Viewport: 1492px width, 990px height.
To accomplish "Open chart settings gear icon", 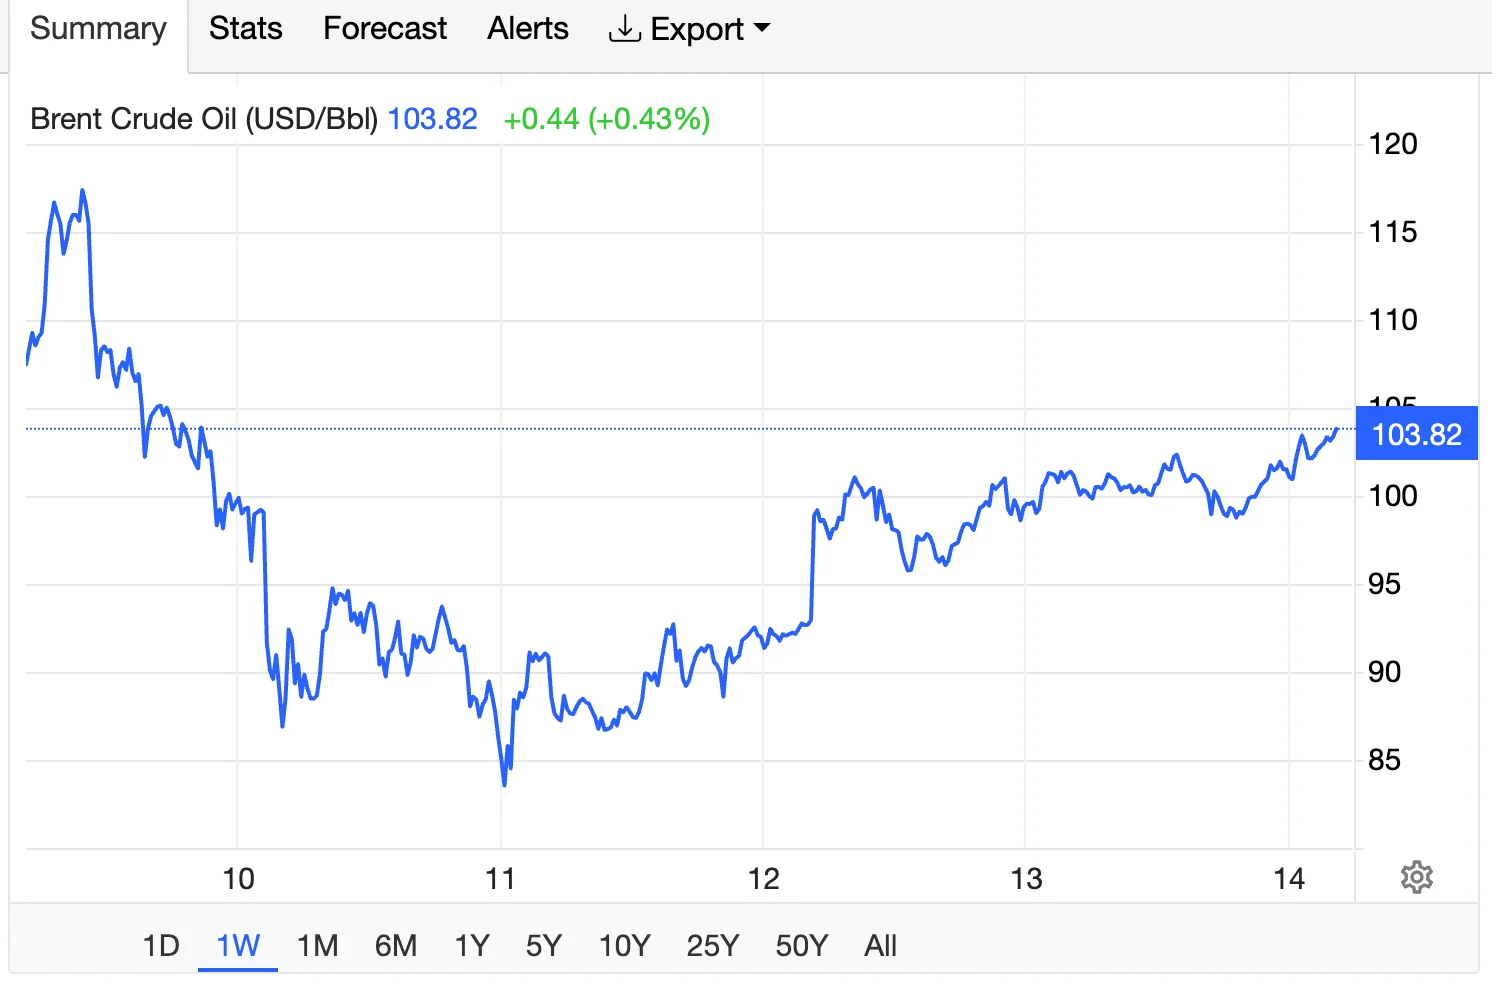I will 1416,878.
